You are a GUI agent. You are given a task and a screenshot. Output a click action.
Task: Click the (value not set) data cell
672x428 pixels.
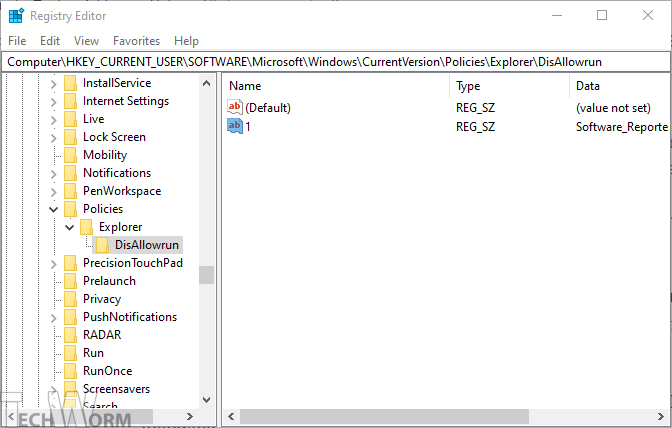tap(613, 108)
